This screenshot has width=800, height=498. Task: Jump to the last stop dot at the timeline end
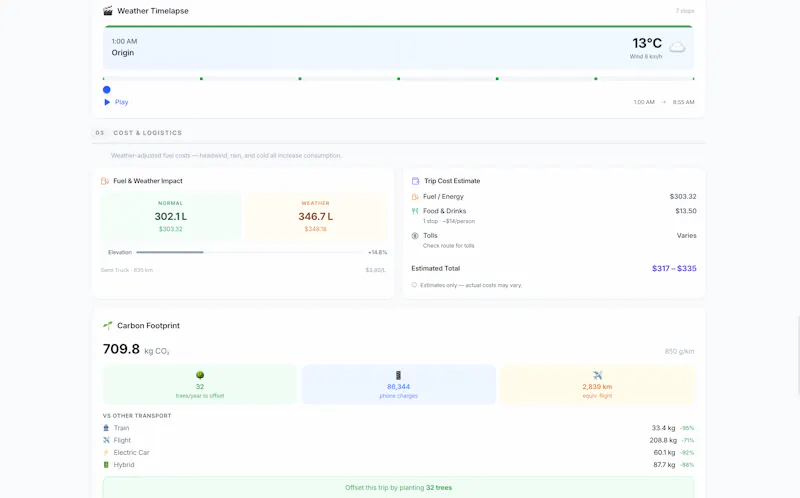click(x=693, y=79)
